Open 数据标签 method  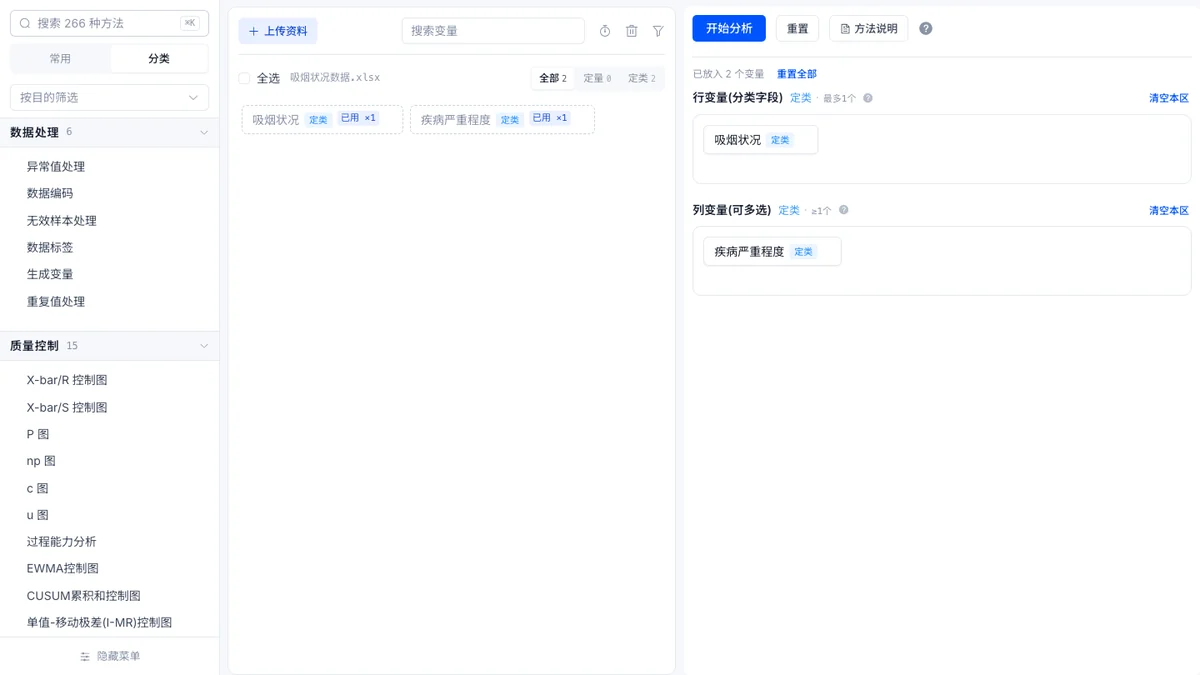[50, 247]
